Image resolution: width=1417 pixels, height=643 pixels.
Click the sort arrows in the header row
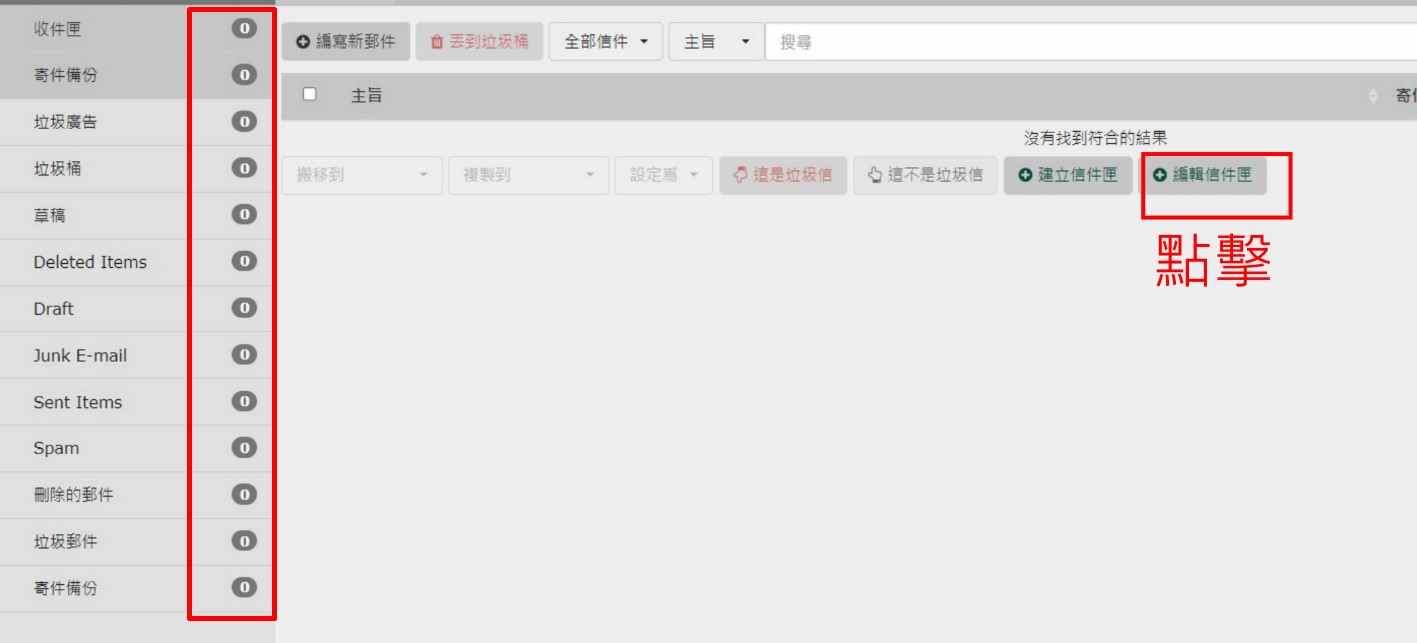1371,96
